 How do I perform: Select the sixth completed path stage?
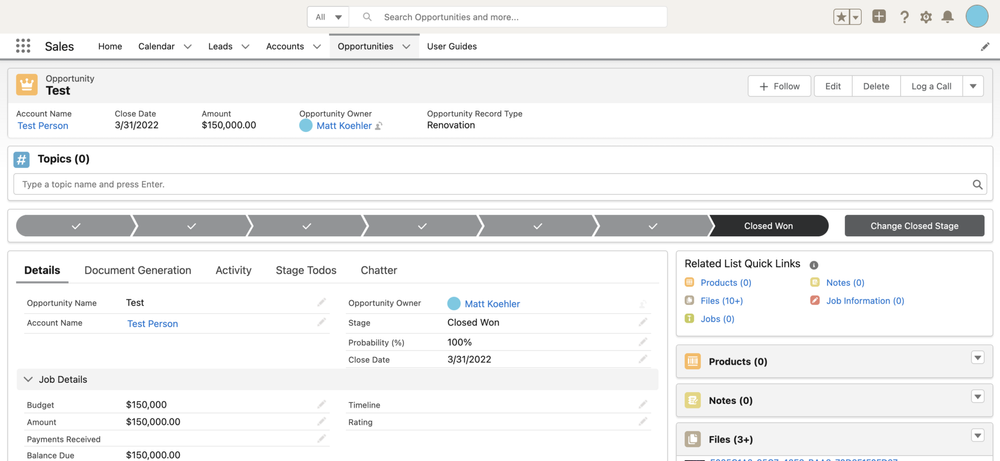click(x=652, y=226)
